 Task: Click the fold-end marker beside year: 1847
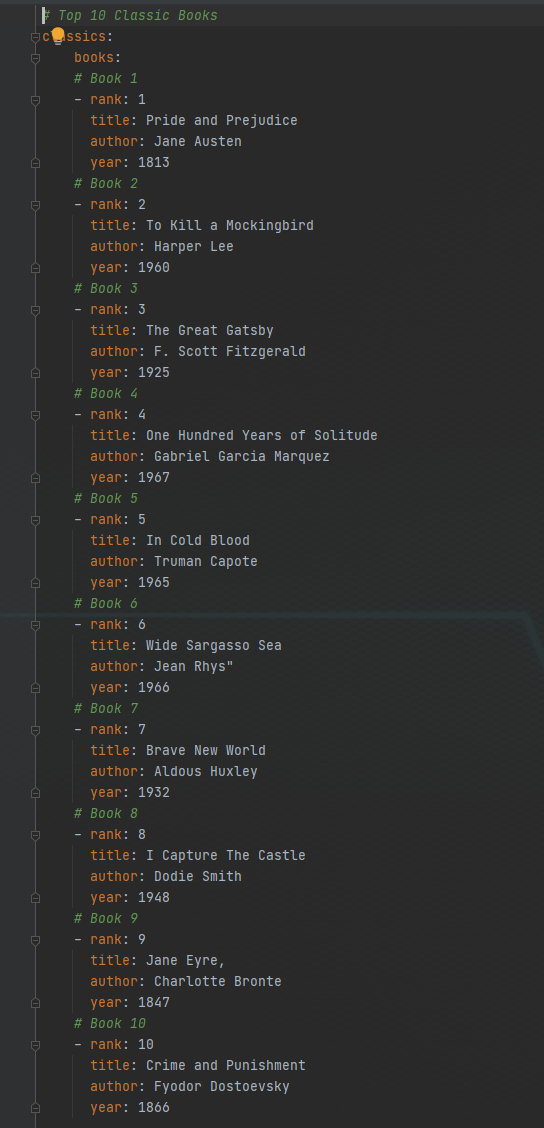point(35,1004)
